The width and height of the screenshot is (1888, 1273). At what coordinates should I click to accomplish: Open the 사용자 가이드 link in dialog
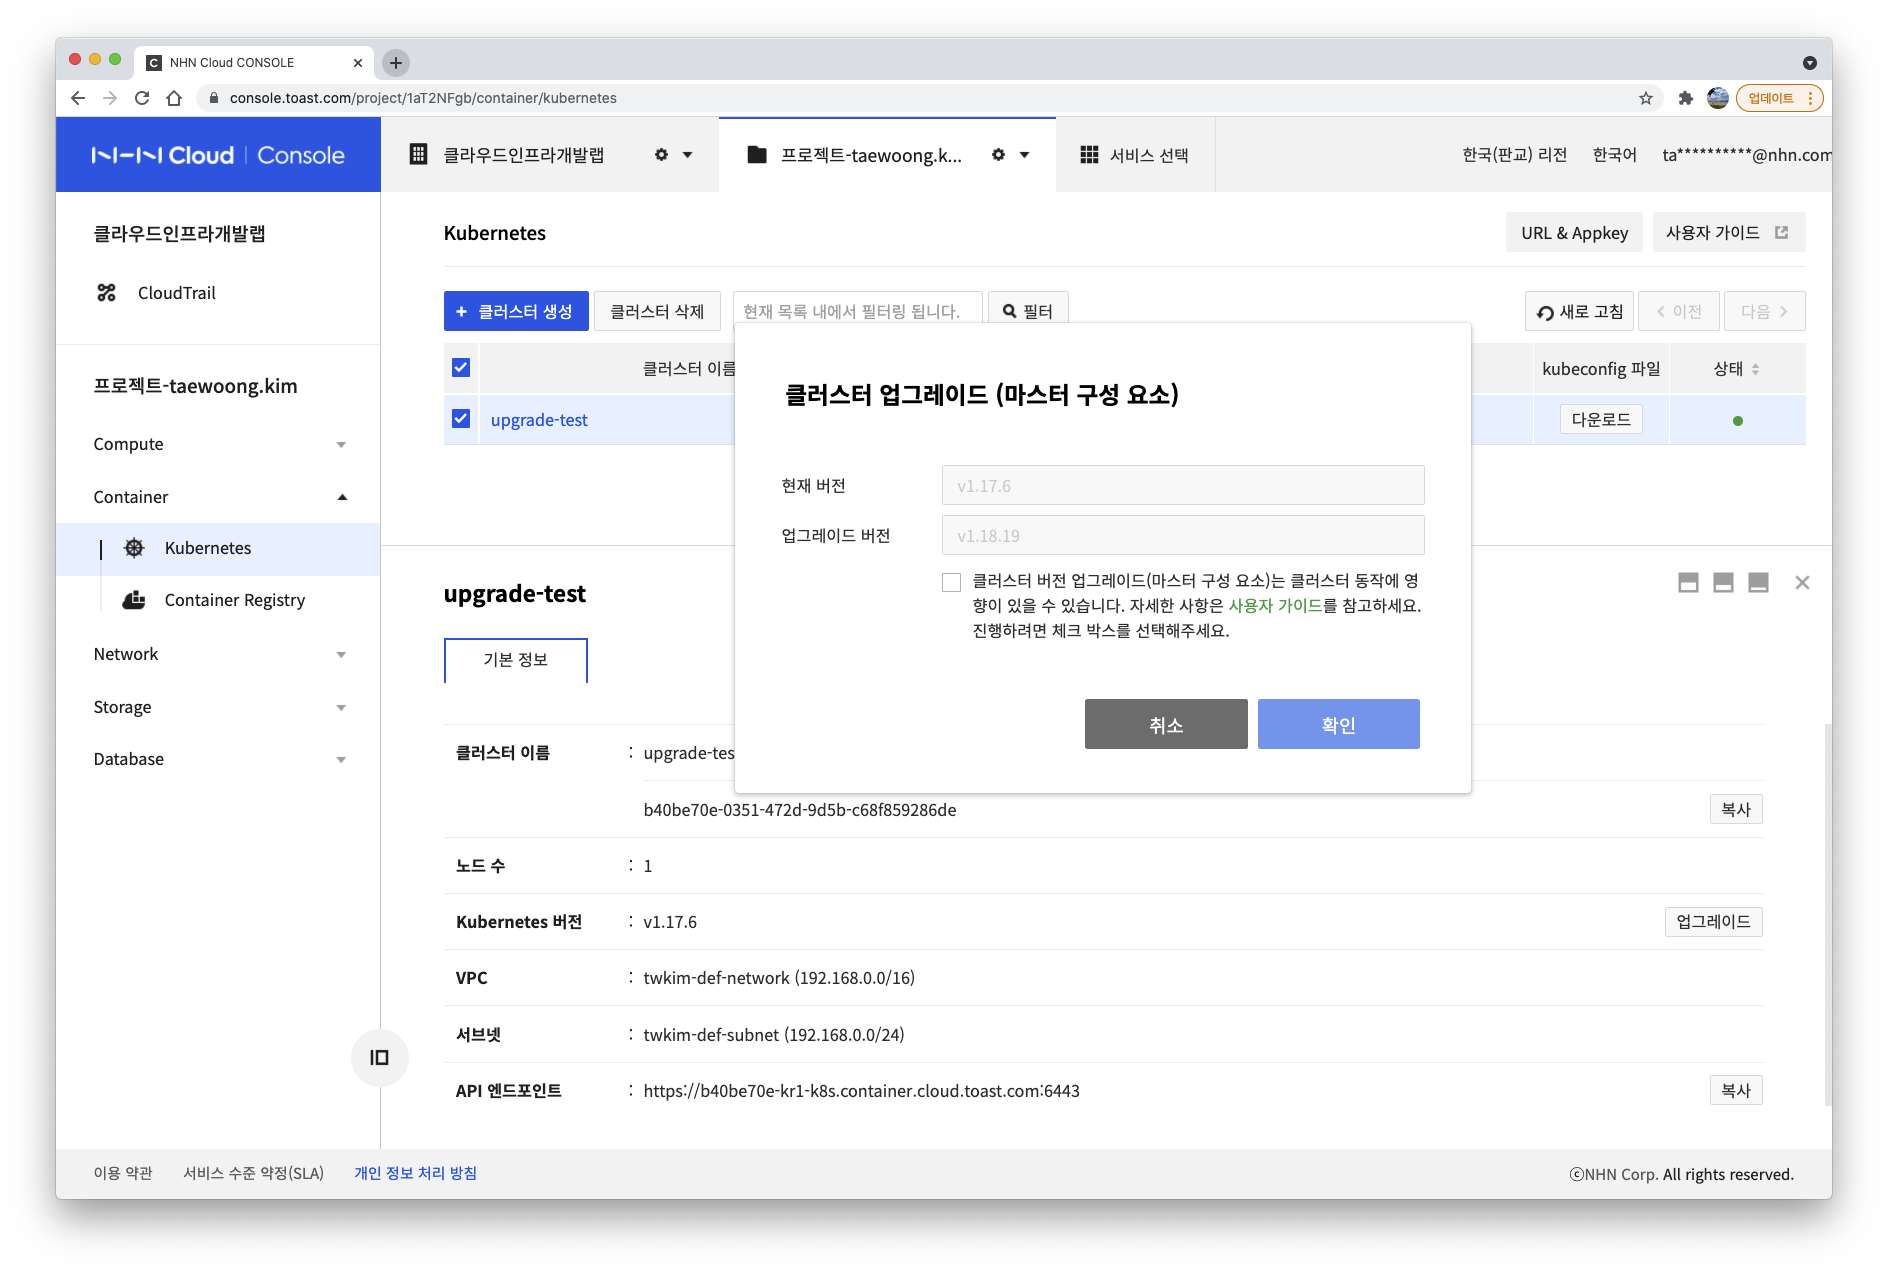pos(1275,606)
